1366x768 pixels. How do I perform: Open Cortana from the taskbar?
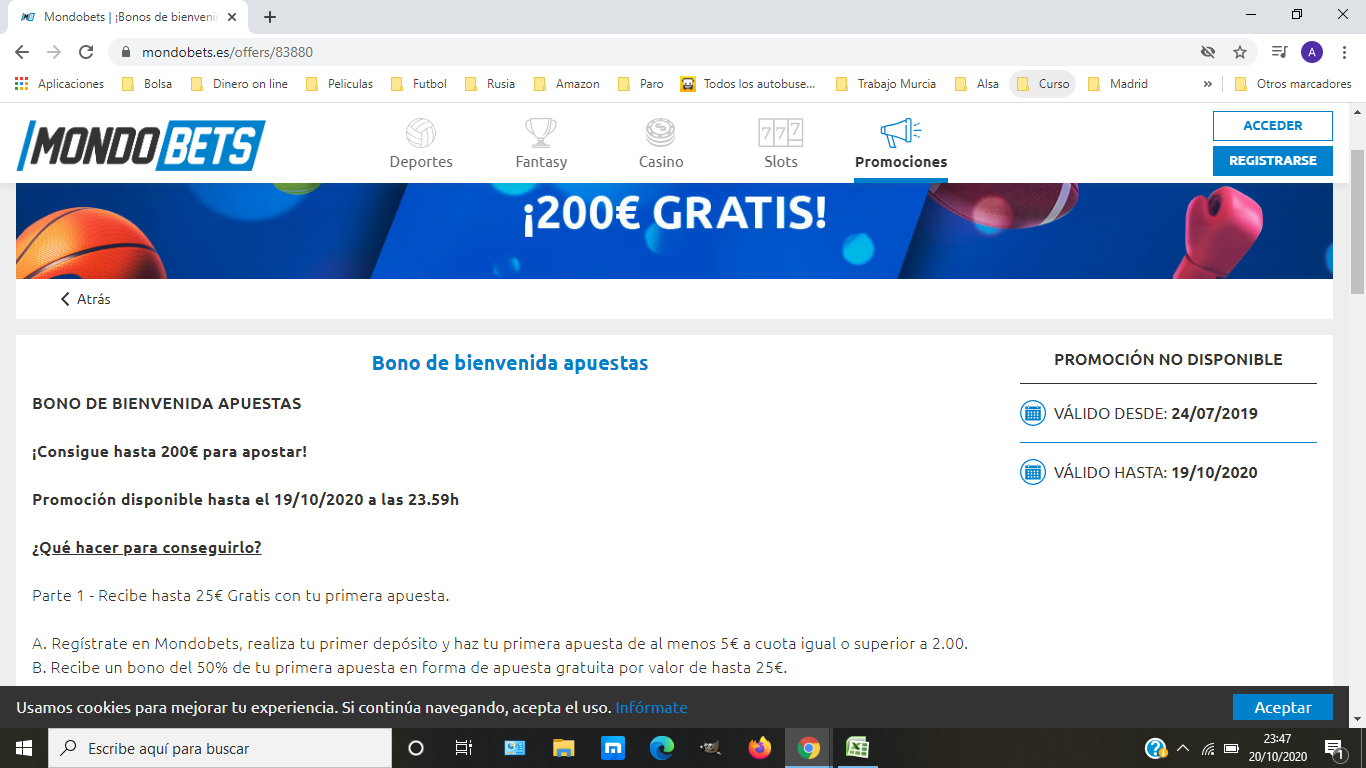pyautogui.click(x=416, y=748)
